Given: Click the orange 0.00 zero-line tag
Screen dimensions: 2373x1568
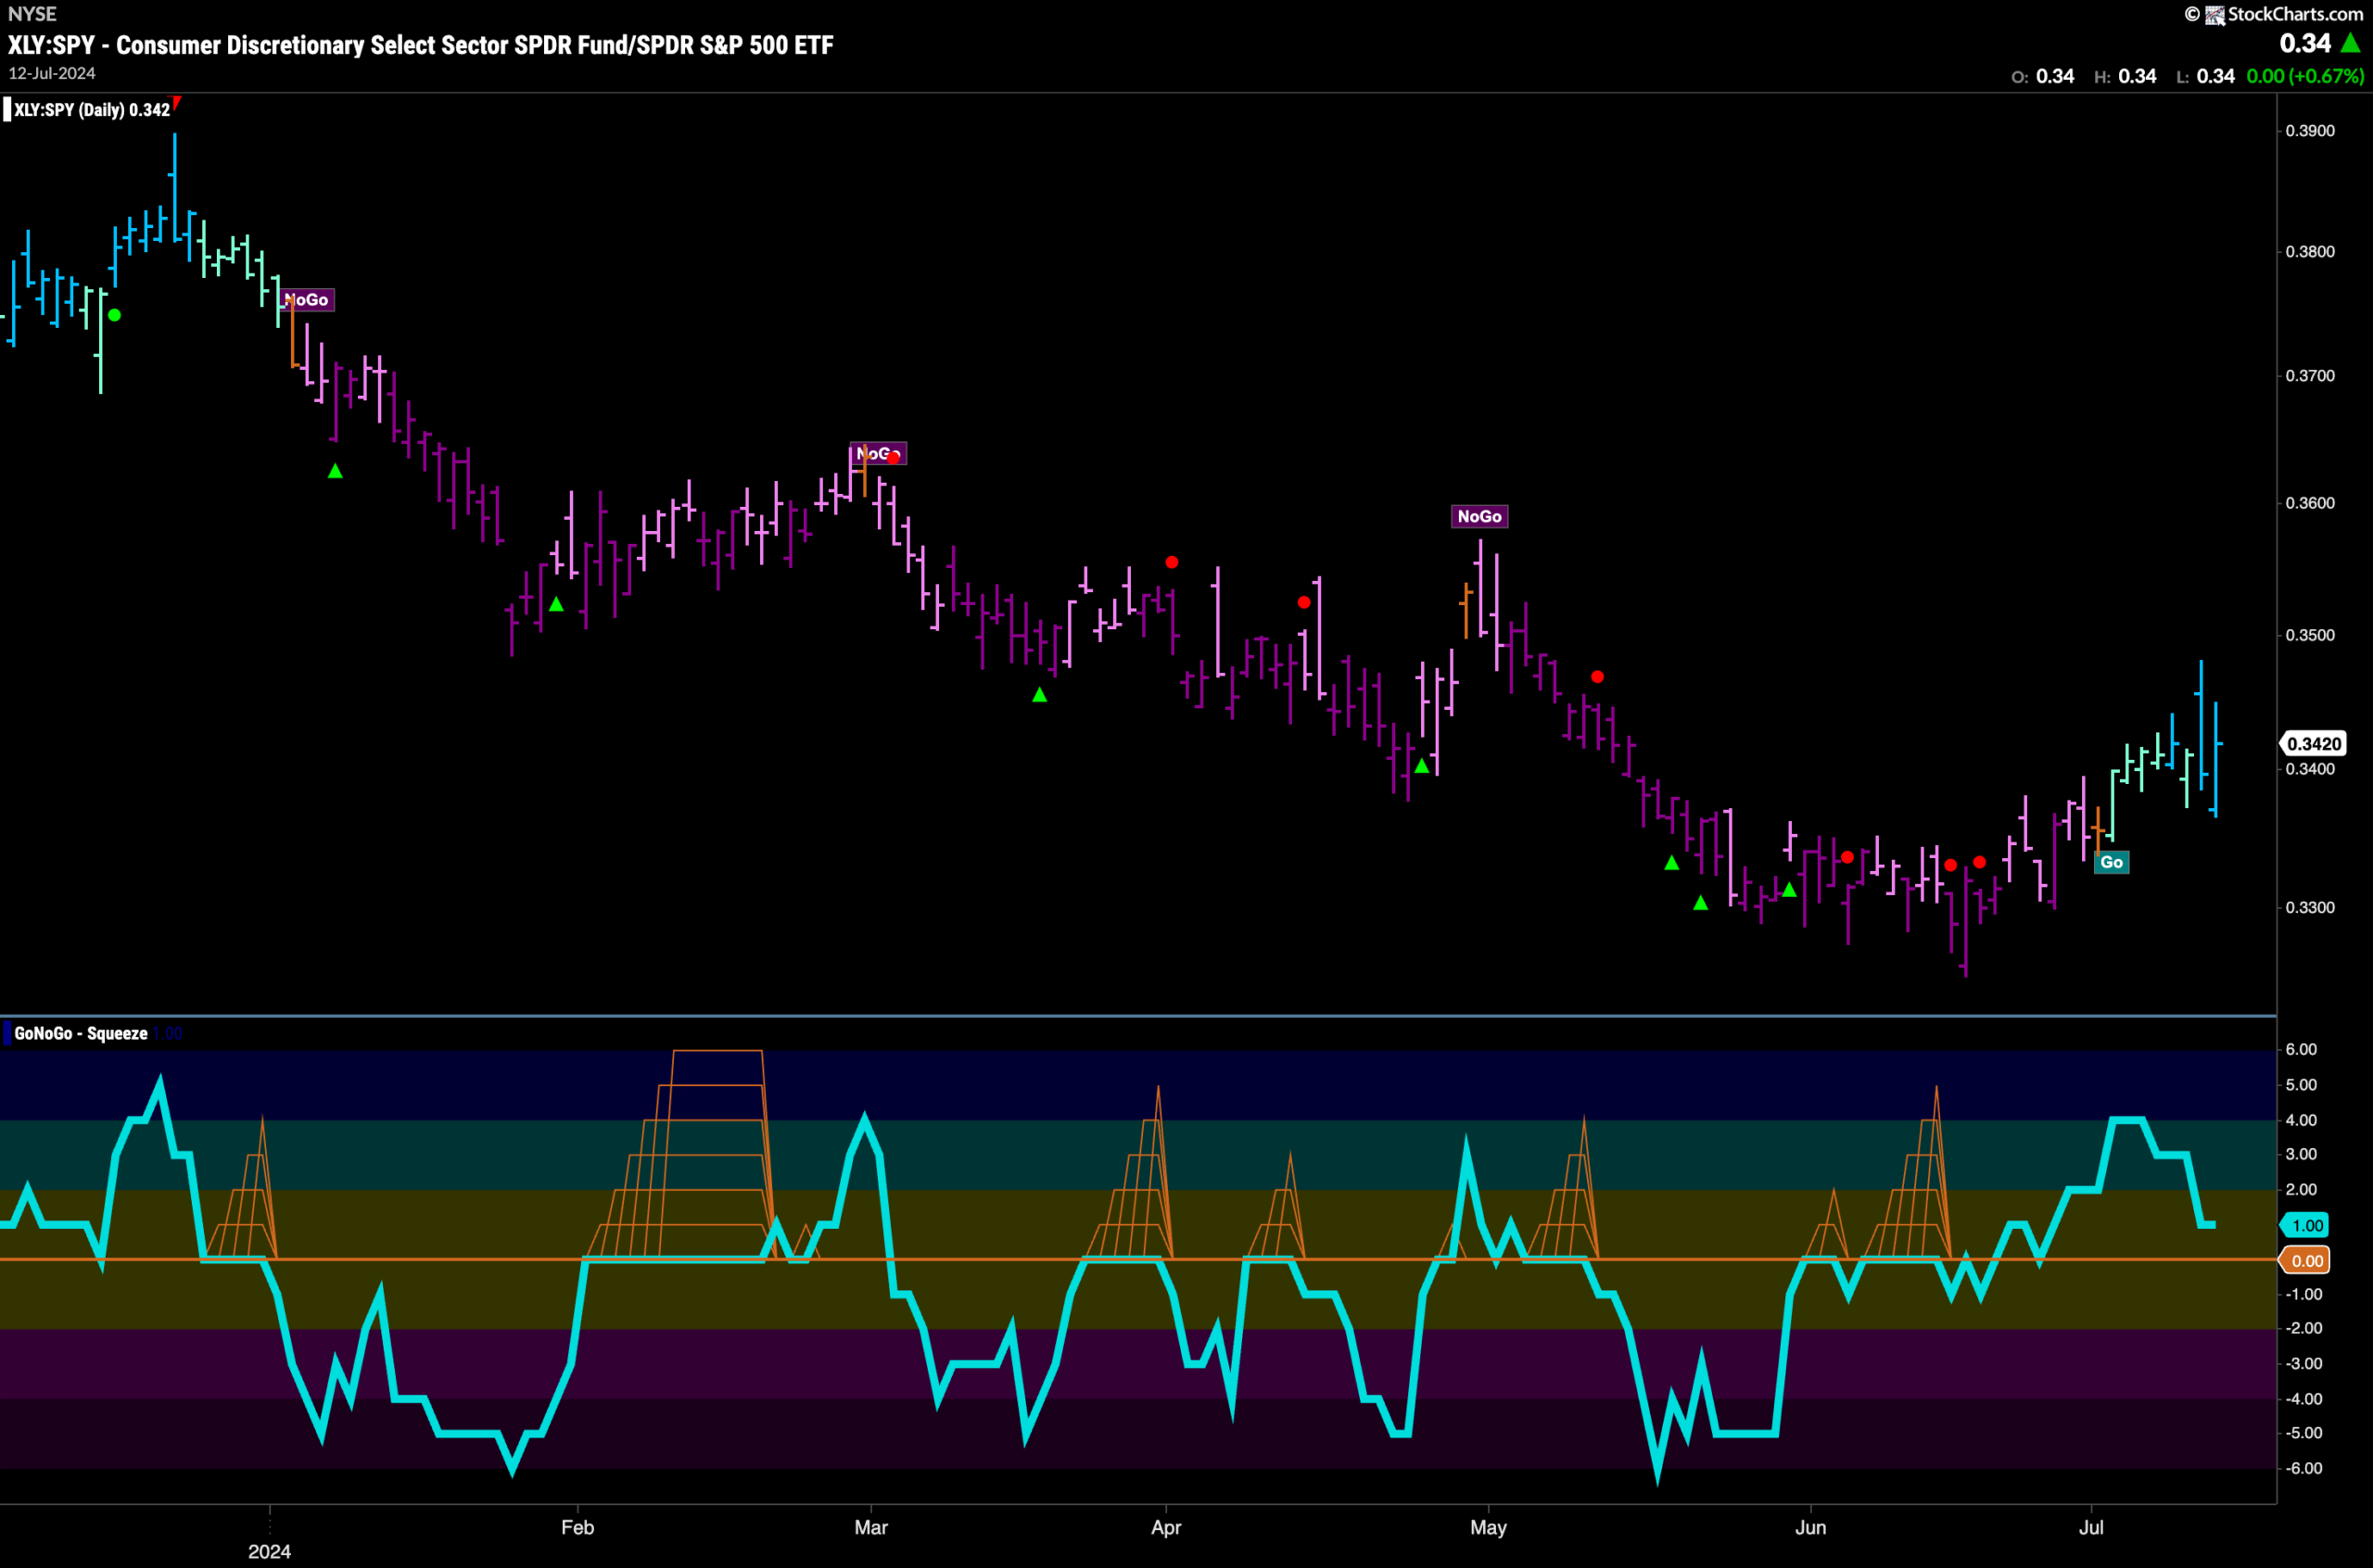Looking at the screenshot, I should coord(2305,1260).
